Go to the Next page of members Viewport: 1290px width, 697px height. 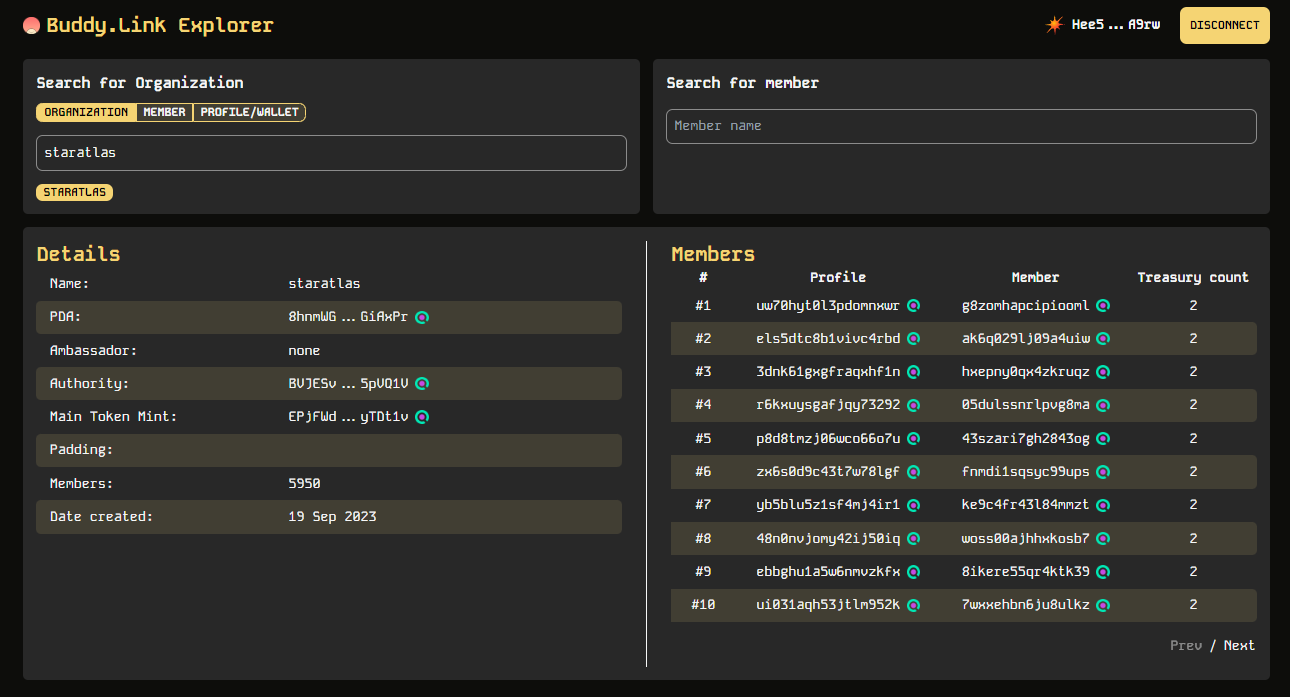[x=1239, y=645]
